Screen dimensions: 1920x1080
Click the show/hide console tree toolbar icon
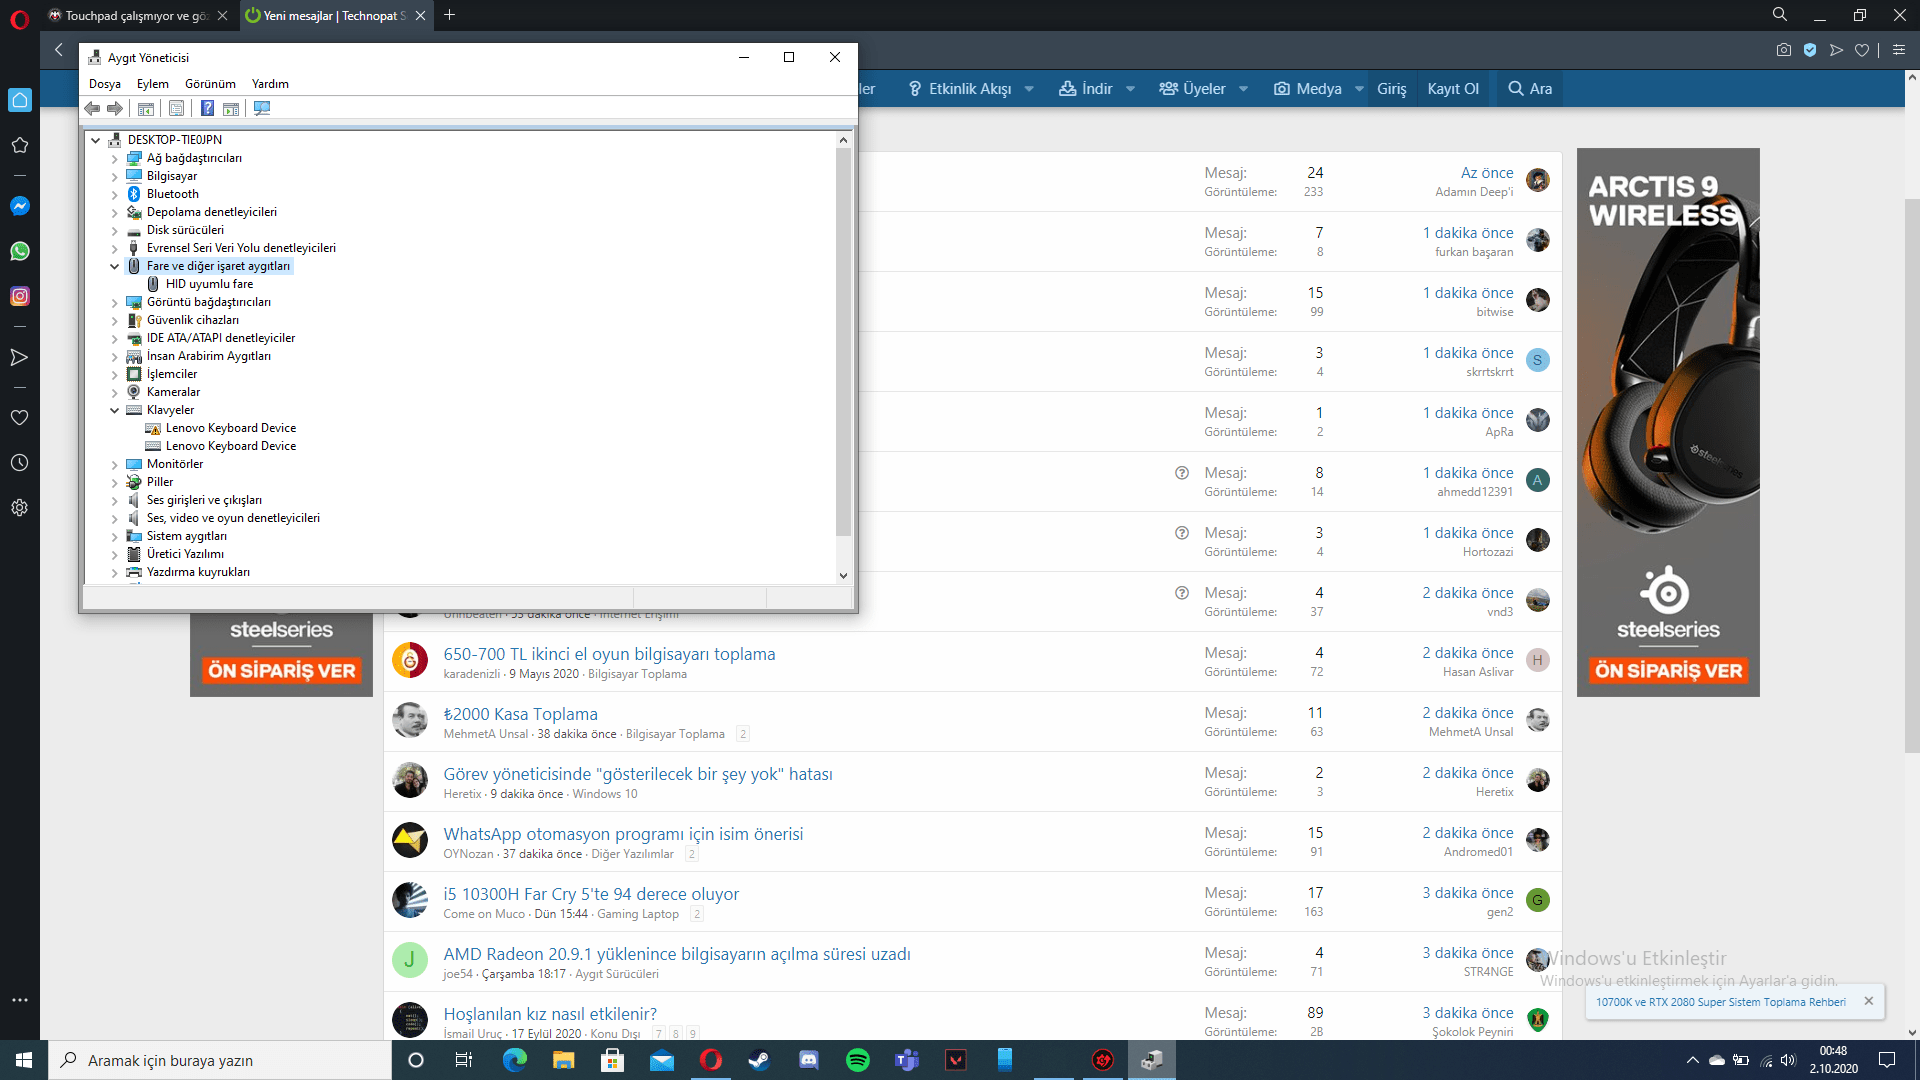pyautogui.click(x=146, y=108)
